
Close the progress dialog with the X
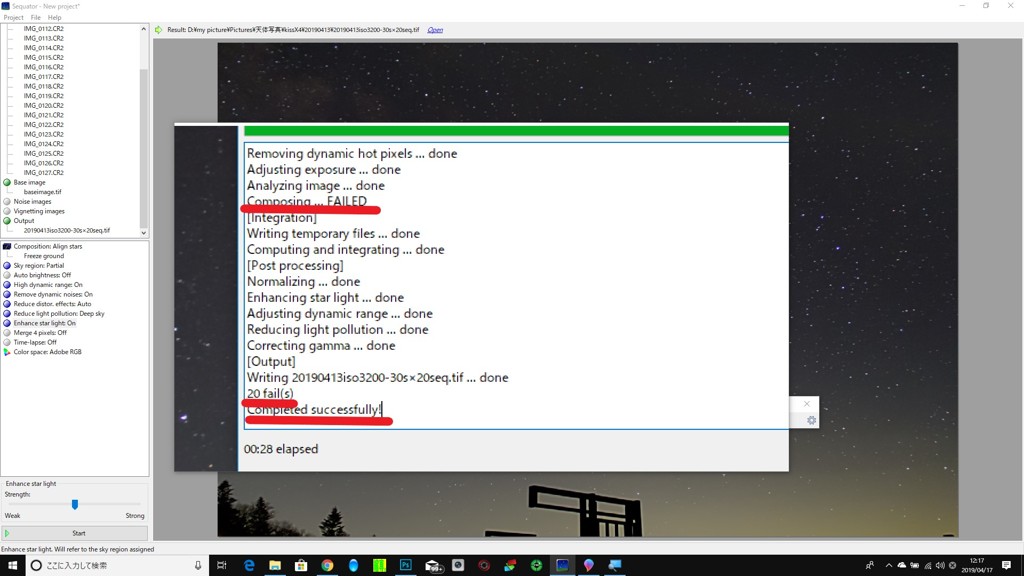(x=807, y=404)
